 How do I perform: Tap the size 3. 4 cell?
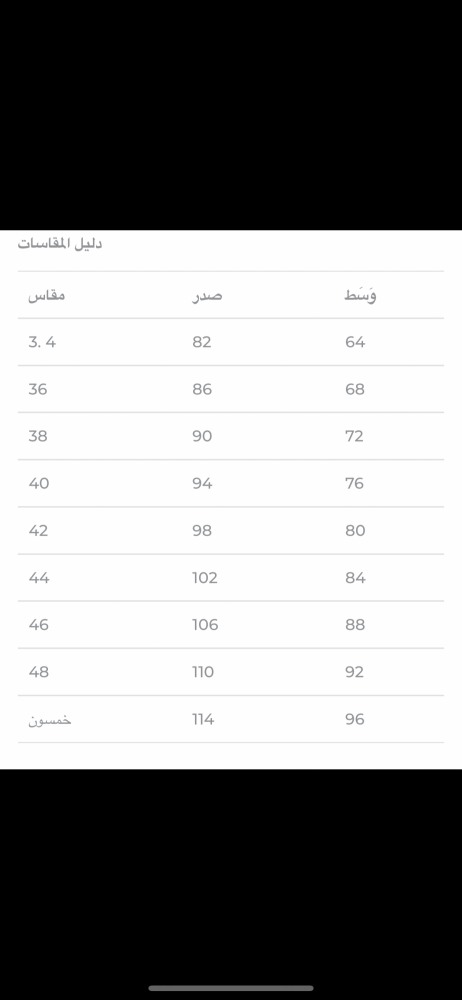point(42,342)
